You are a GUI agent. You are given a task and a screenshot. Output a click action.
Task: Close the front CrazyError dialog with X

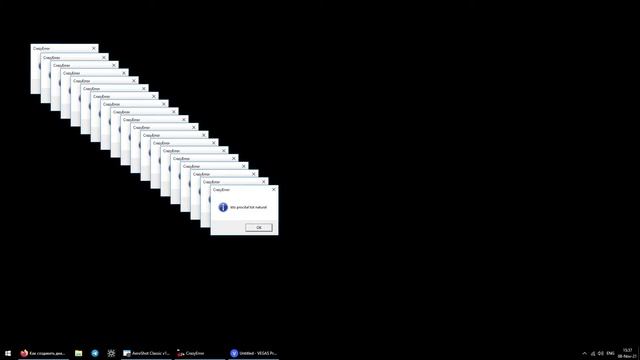[x=273, y=189]
